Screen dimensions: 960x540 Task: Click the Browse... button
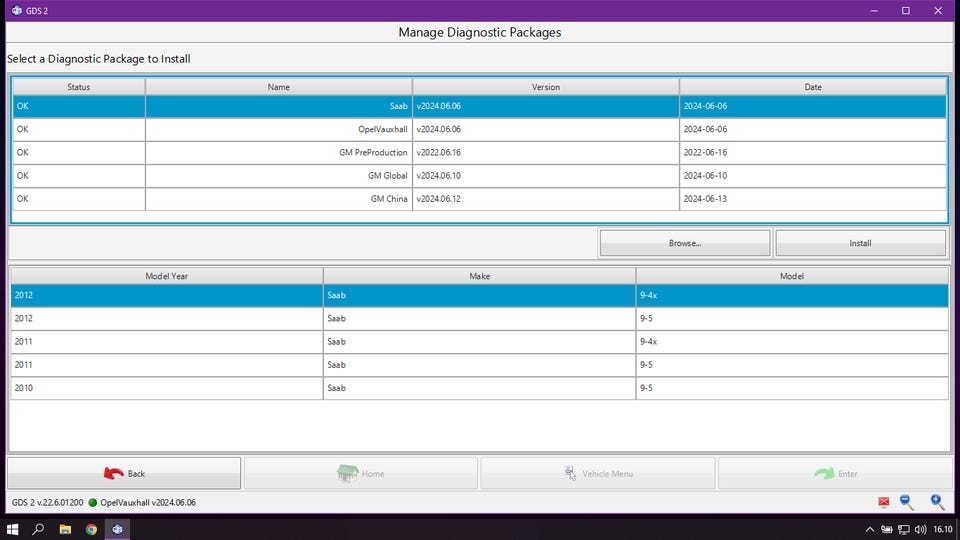684,243
